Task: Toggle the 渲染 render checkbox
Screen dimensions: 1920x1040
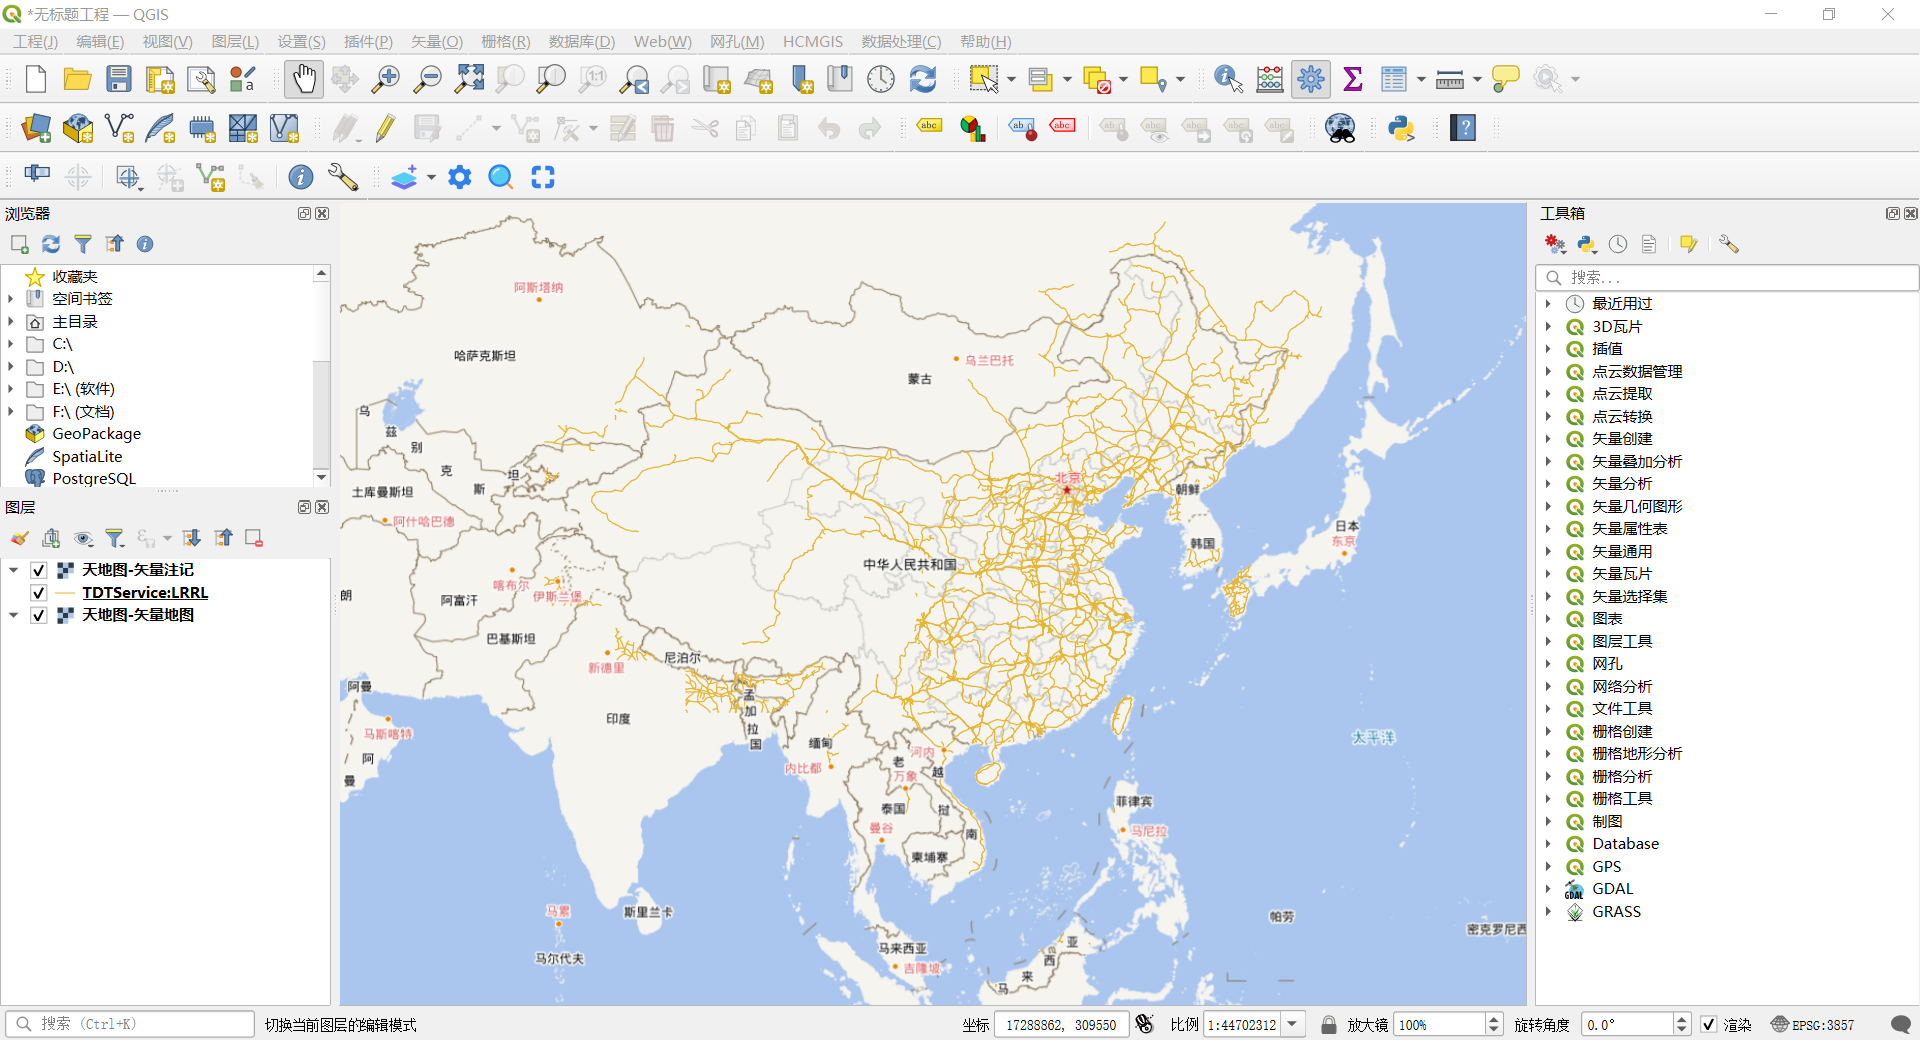Action: pyautogui.click(x=1709, y=1024)
